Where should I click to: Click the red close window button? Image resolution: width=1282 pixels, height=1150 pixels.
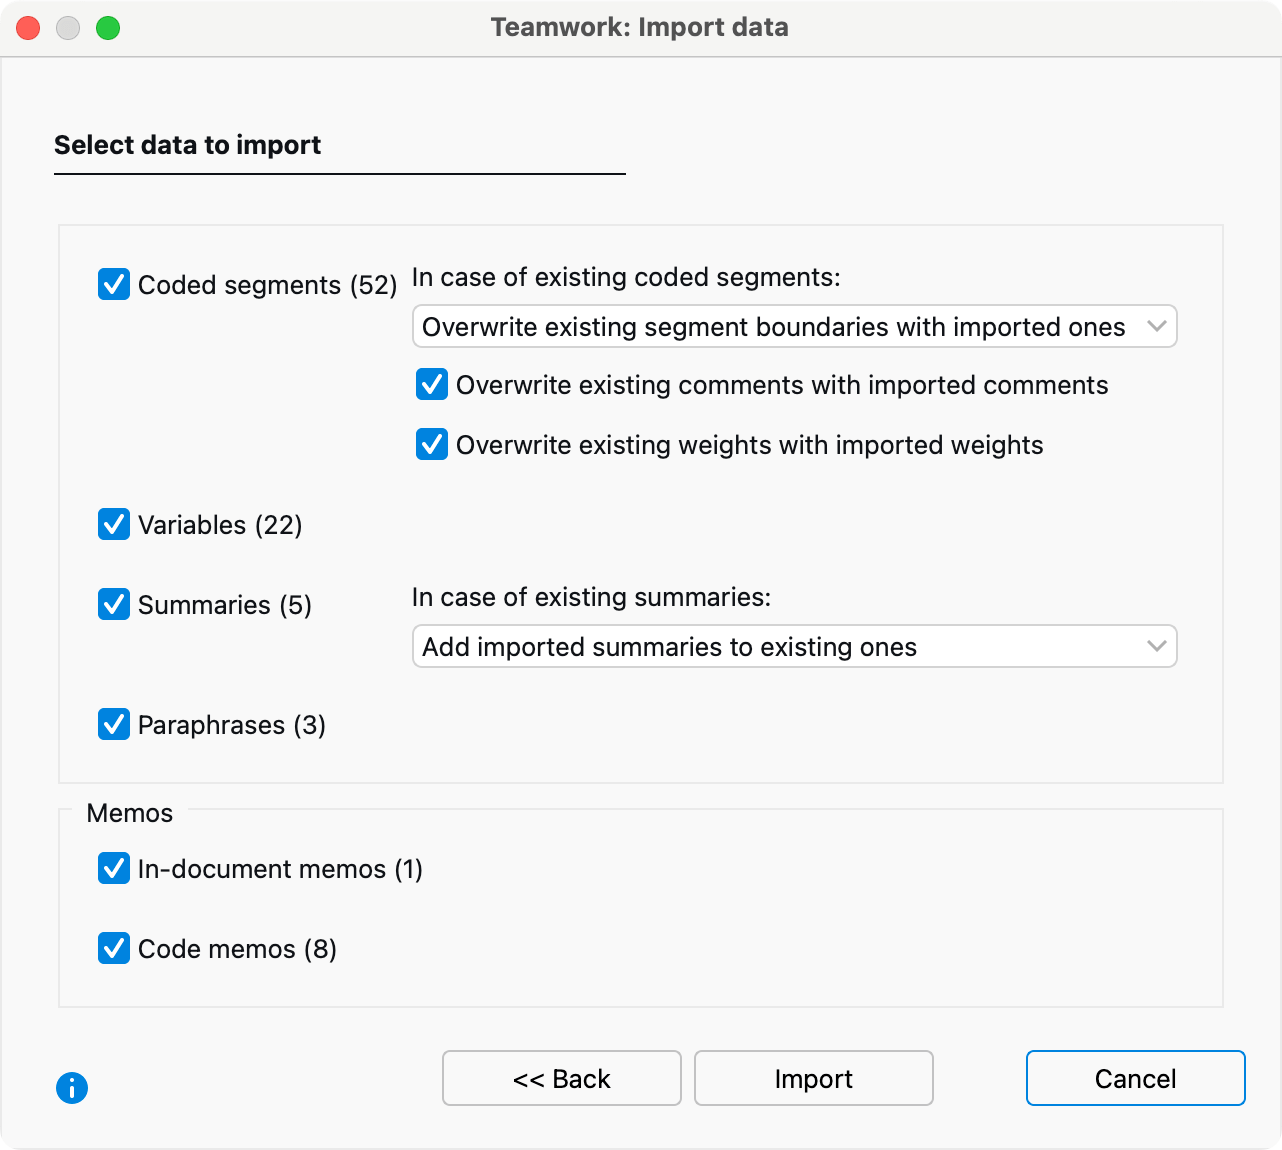click(28, 28)
